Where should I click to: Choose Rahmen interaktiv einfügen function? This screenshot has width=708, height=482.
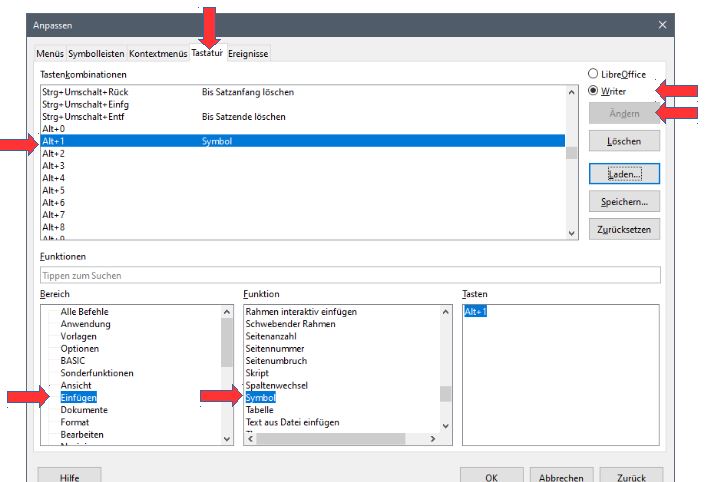301,312
